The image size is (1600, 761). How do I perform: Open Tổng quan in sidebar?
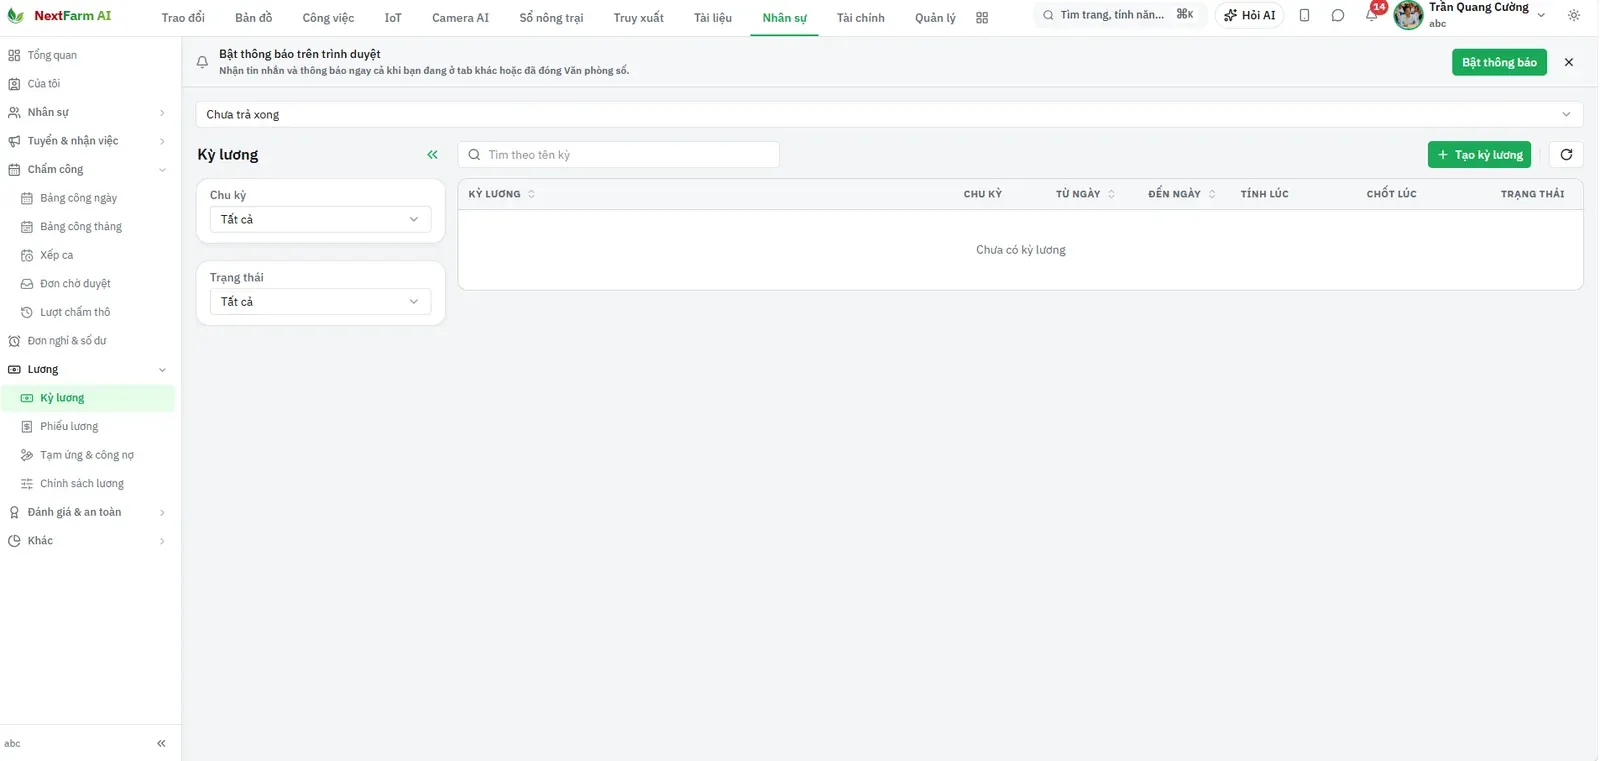(x=88, y=55)
